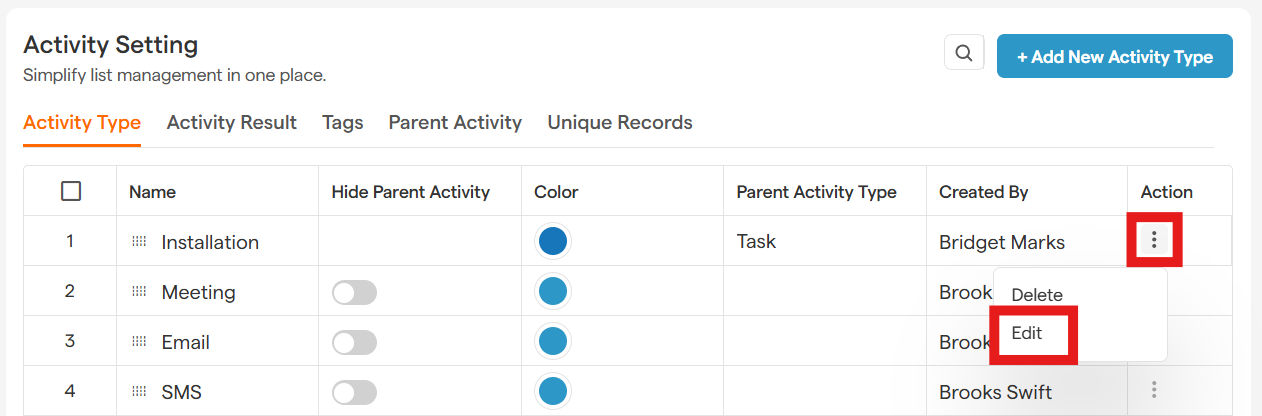1262x416 pixels.
Task: Click the Meeting color swatch
Action: (552, 292)
